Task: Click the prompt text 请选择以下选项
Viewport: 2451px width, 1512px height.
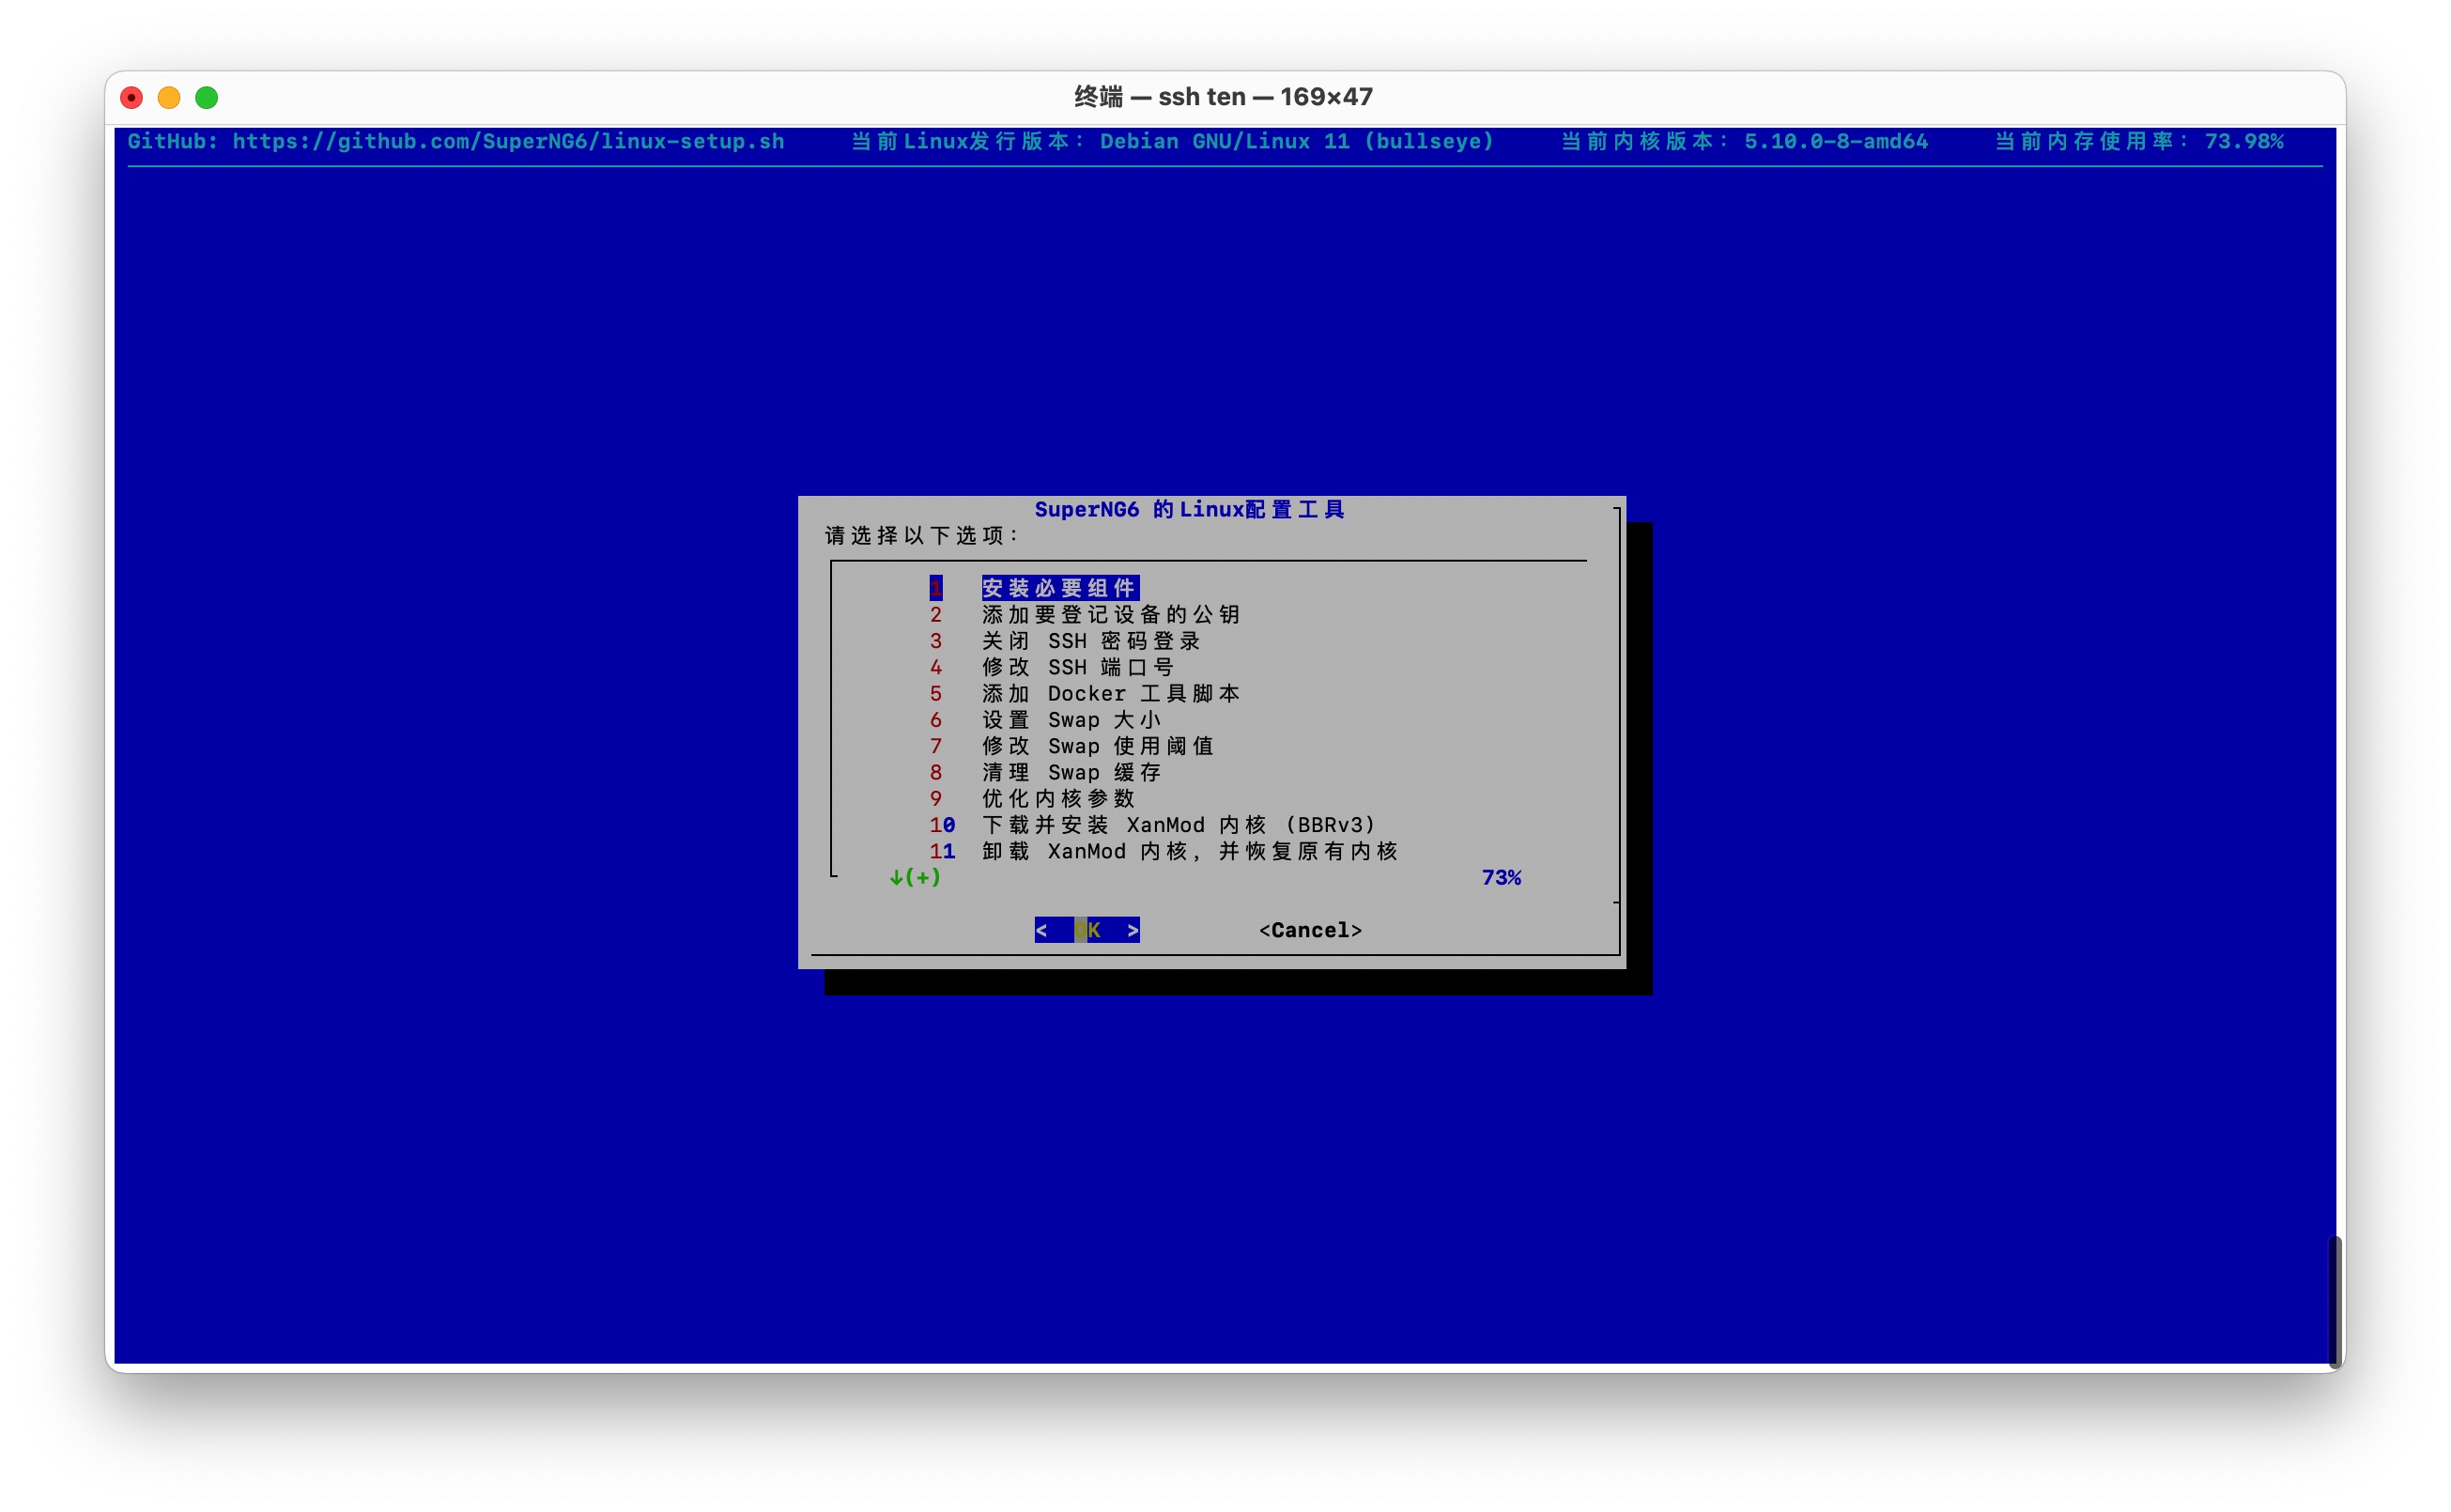Action: (921, 535)
